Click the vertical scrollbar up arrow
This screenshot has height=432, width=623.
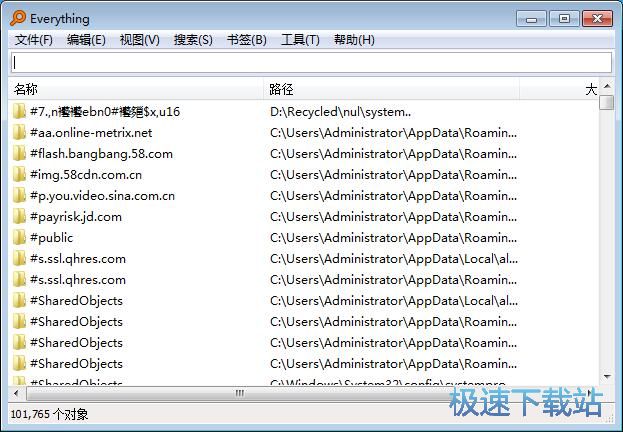[607, 86]
